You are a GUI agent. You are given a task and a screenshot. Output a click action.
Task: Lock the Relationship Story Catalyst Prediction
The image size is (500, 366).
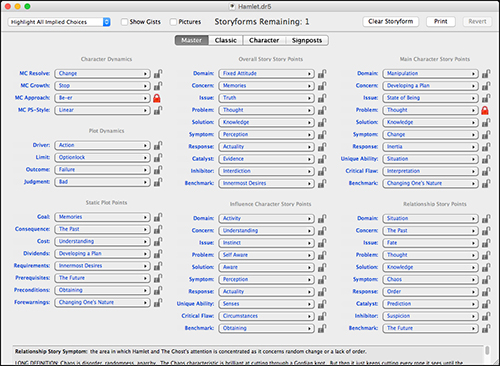coord(486,304)
